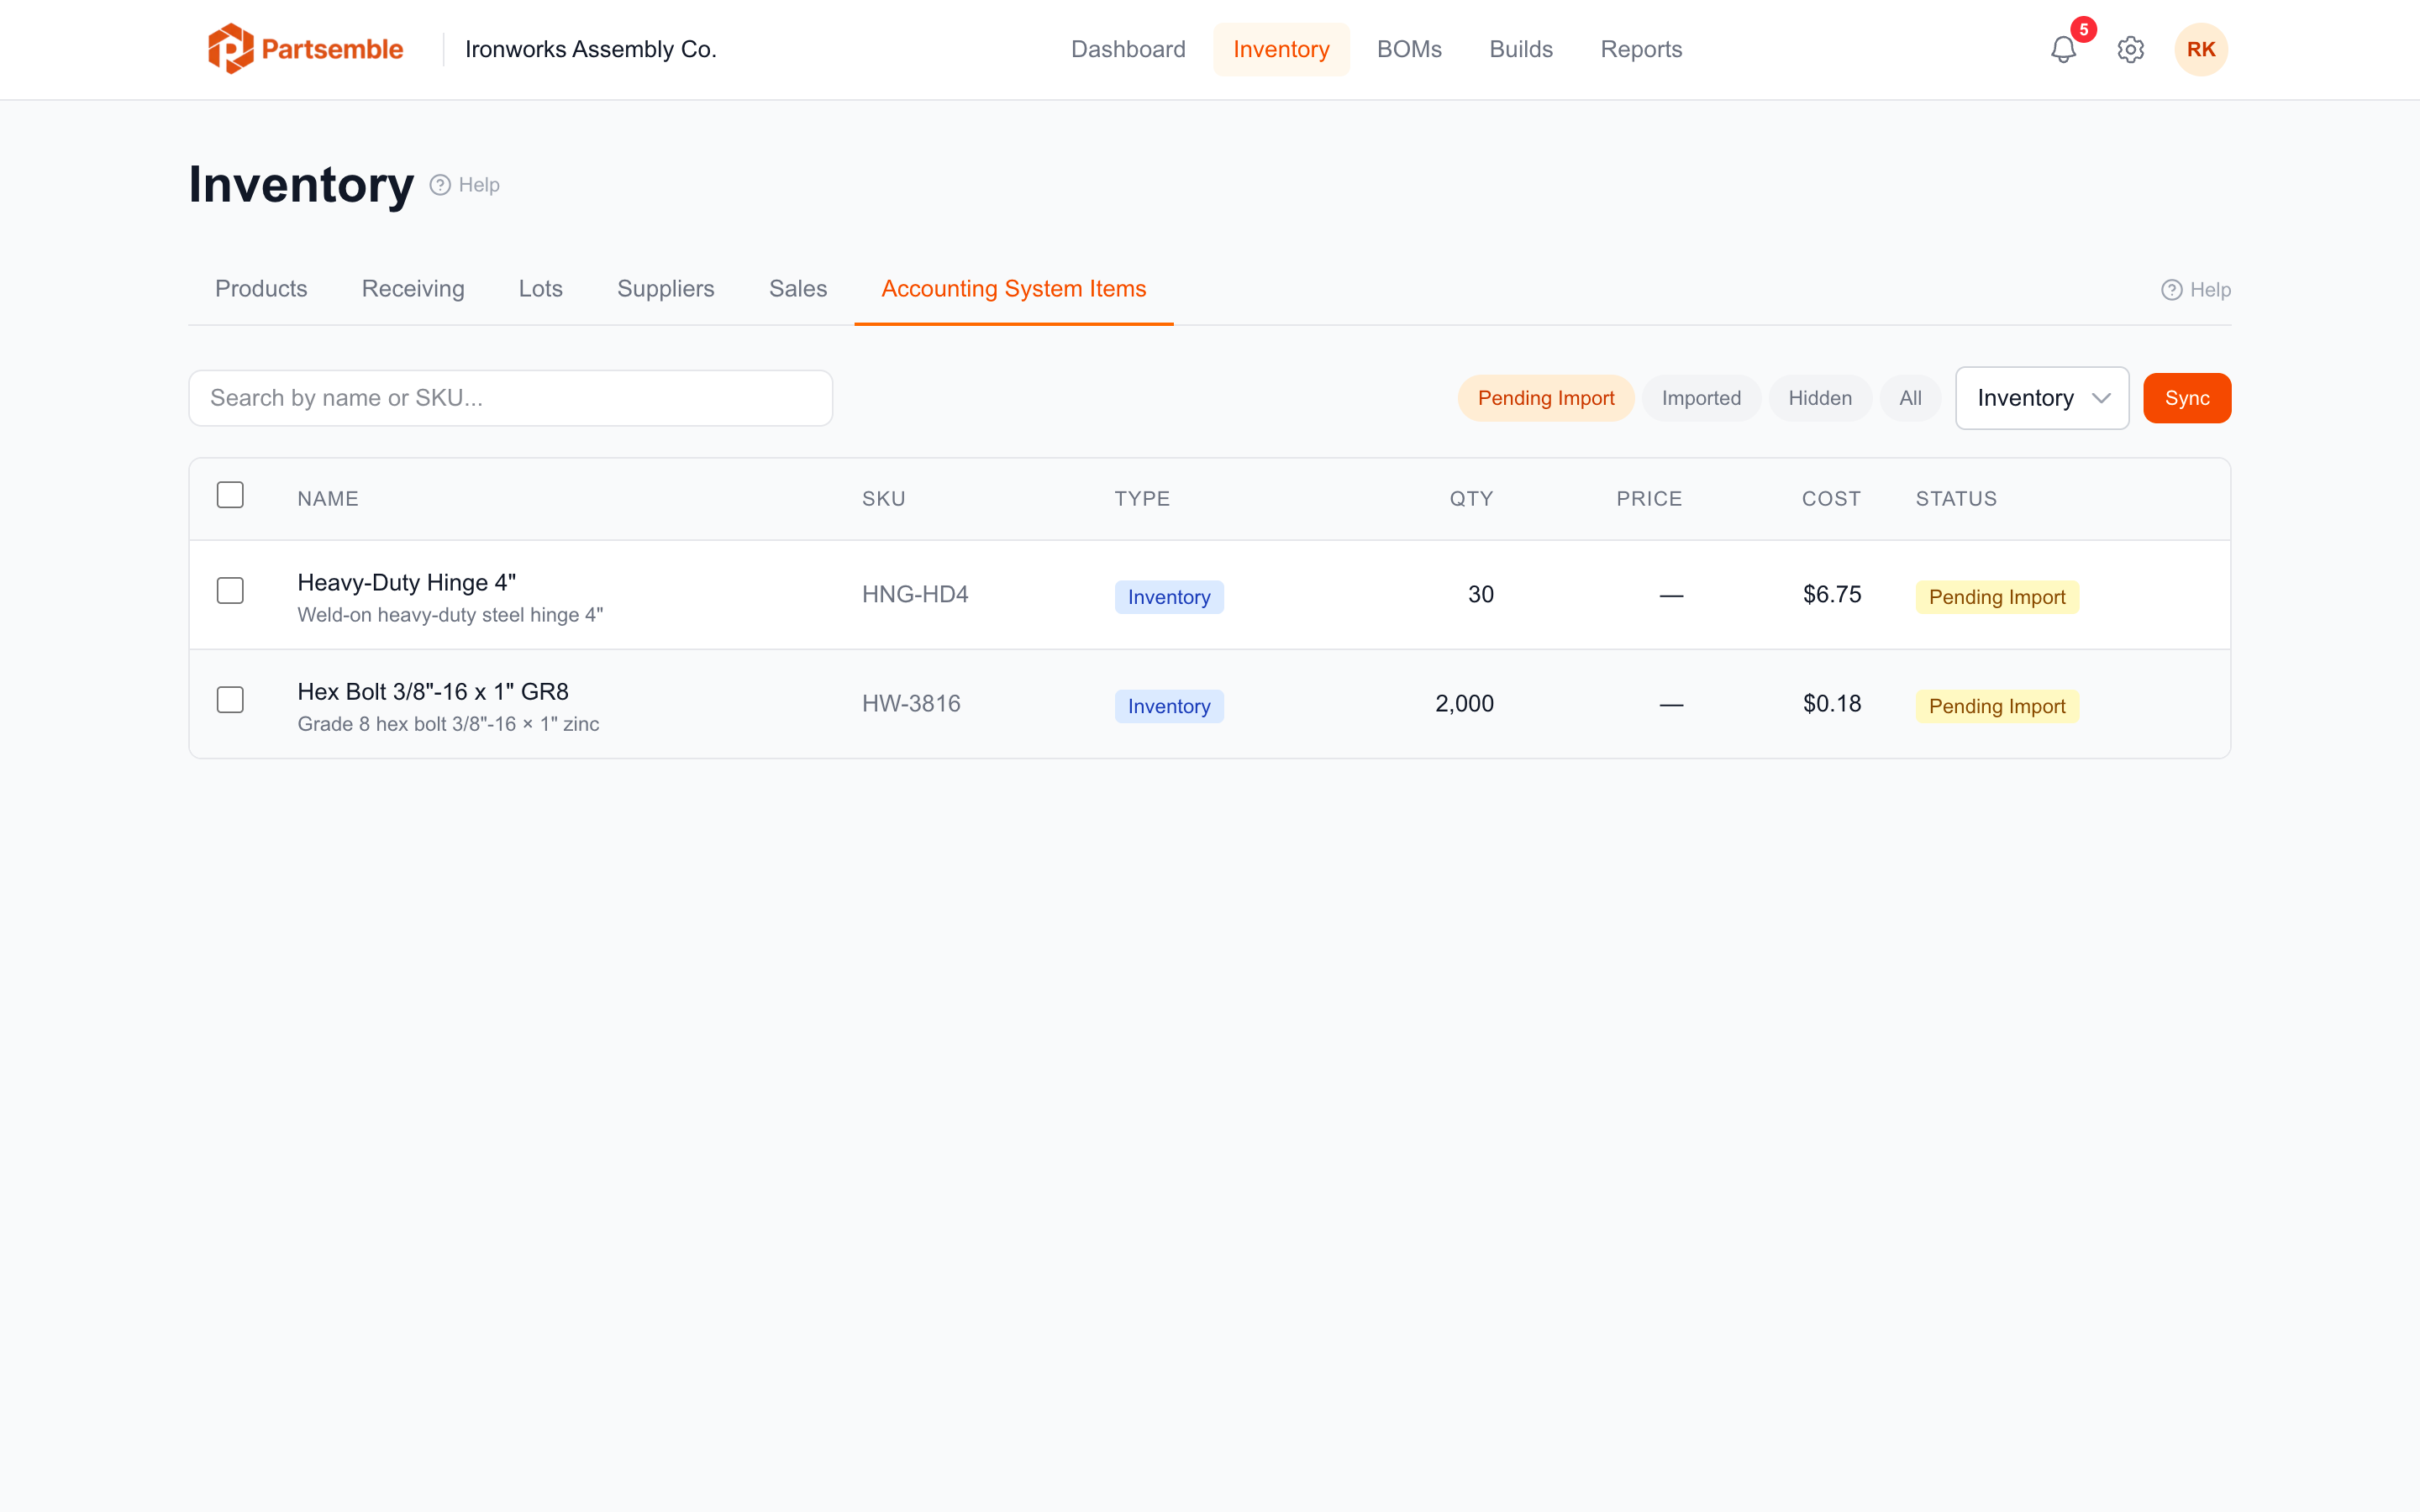
Task: Click the NAME column header
Action: pyautogui.click(x=328, y=499)
